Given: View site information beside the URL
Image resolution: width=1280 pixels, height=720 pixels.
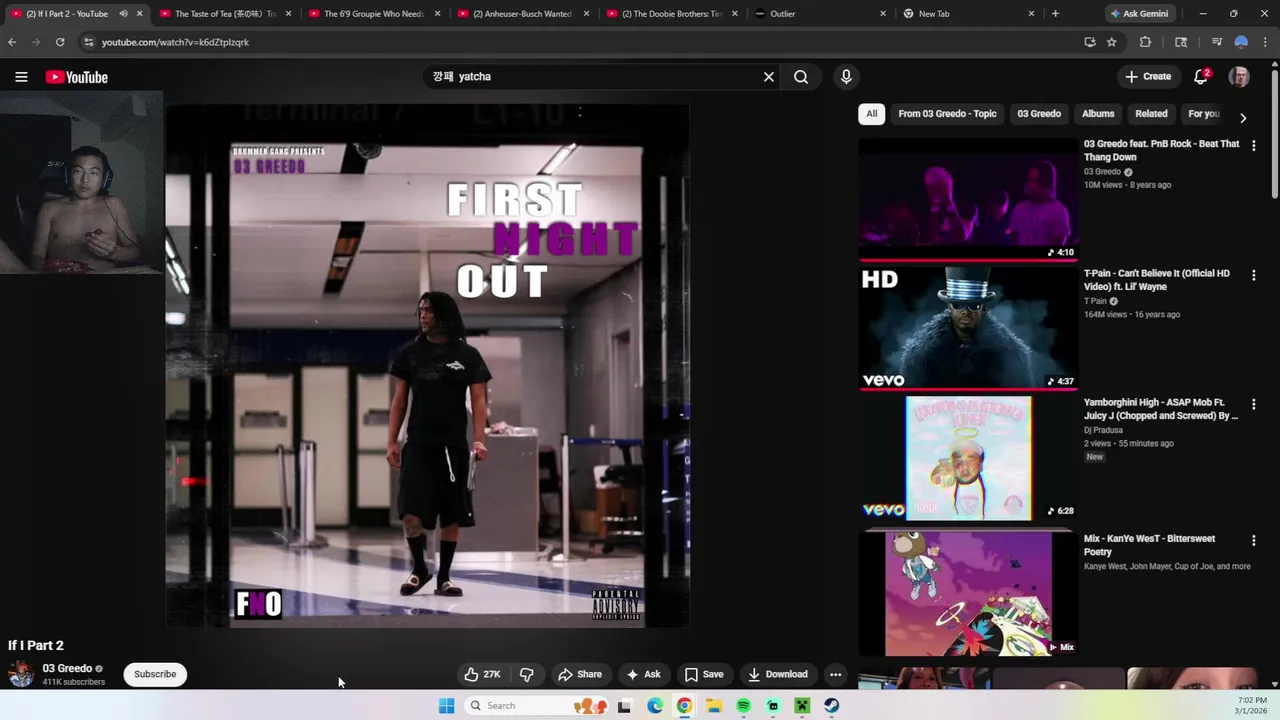Looking at the screenshot, I should tap(88, 42).
